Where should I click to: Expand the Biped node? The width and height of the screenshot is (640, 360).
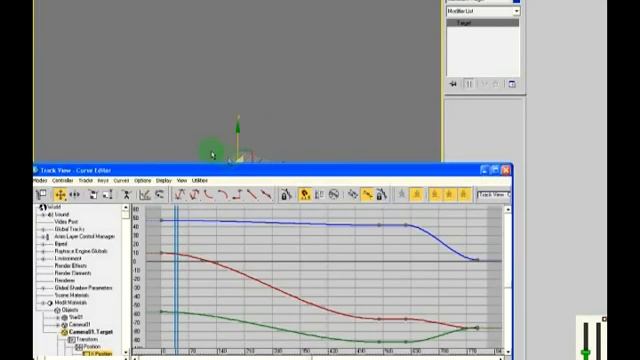(x=43, y=244)
